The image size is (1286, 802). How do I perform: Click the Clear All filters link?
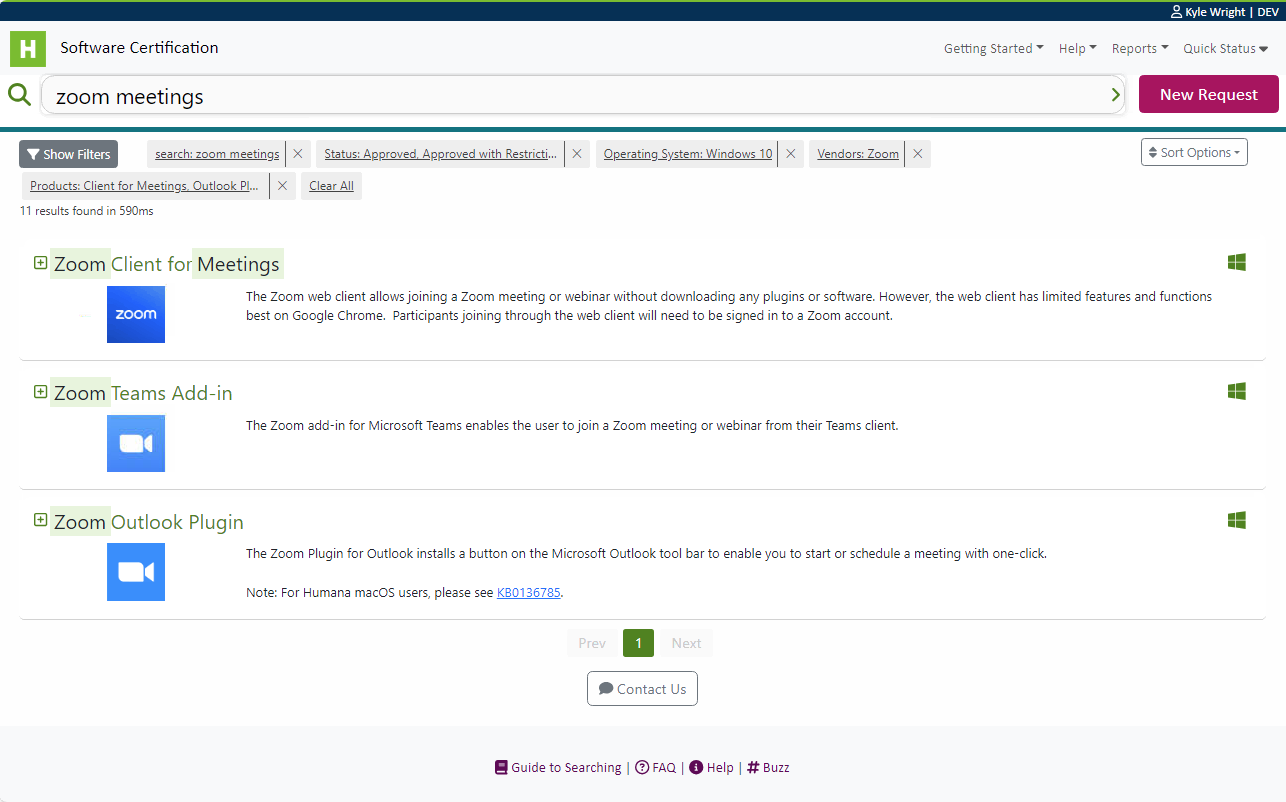pyautogui.click(x=331, y=186)
